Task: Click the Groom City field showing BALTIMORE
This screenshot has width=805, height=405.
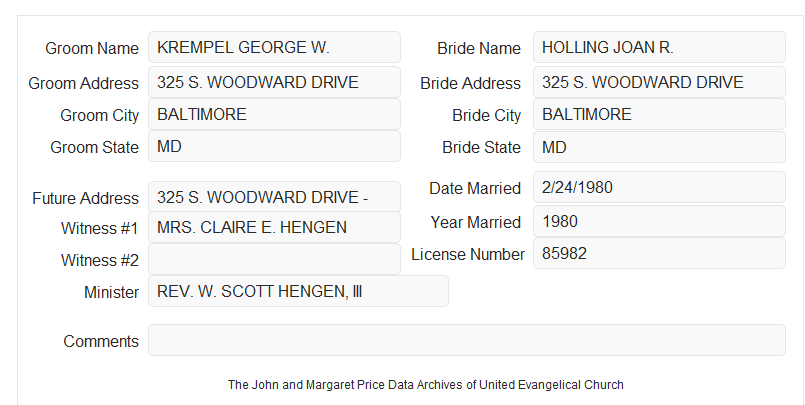Action: coord(274,114)
